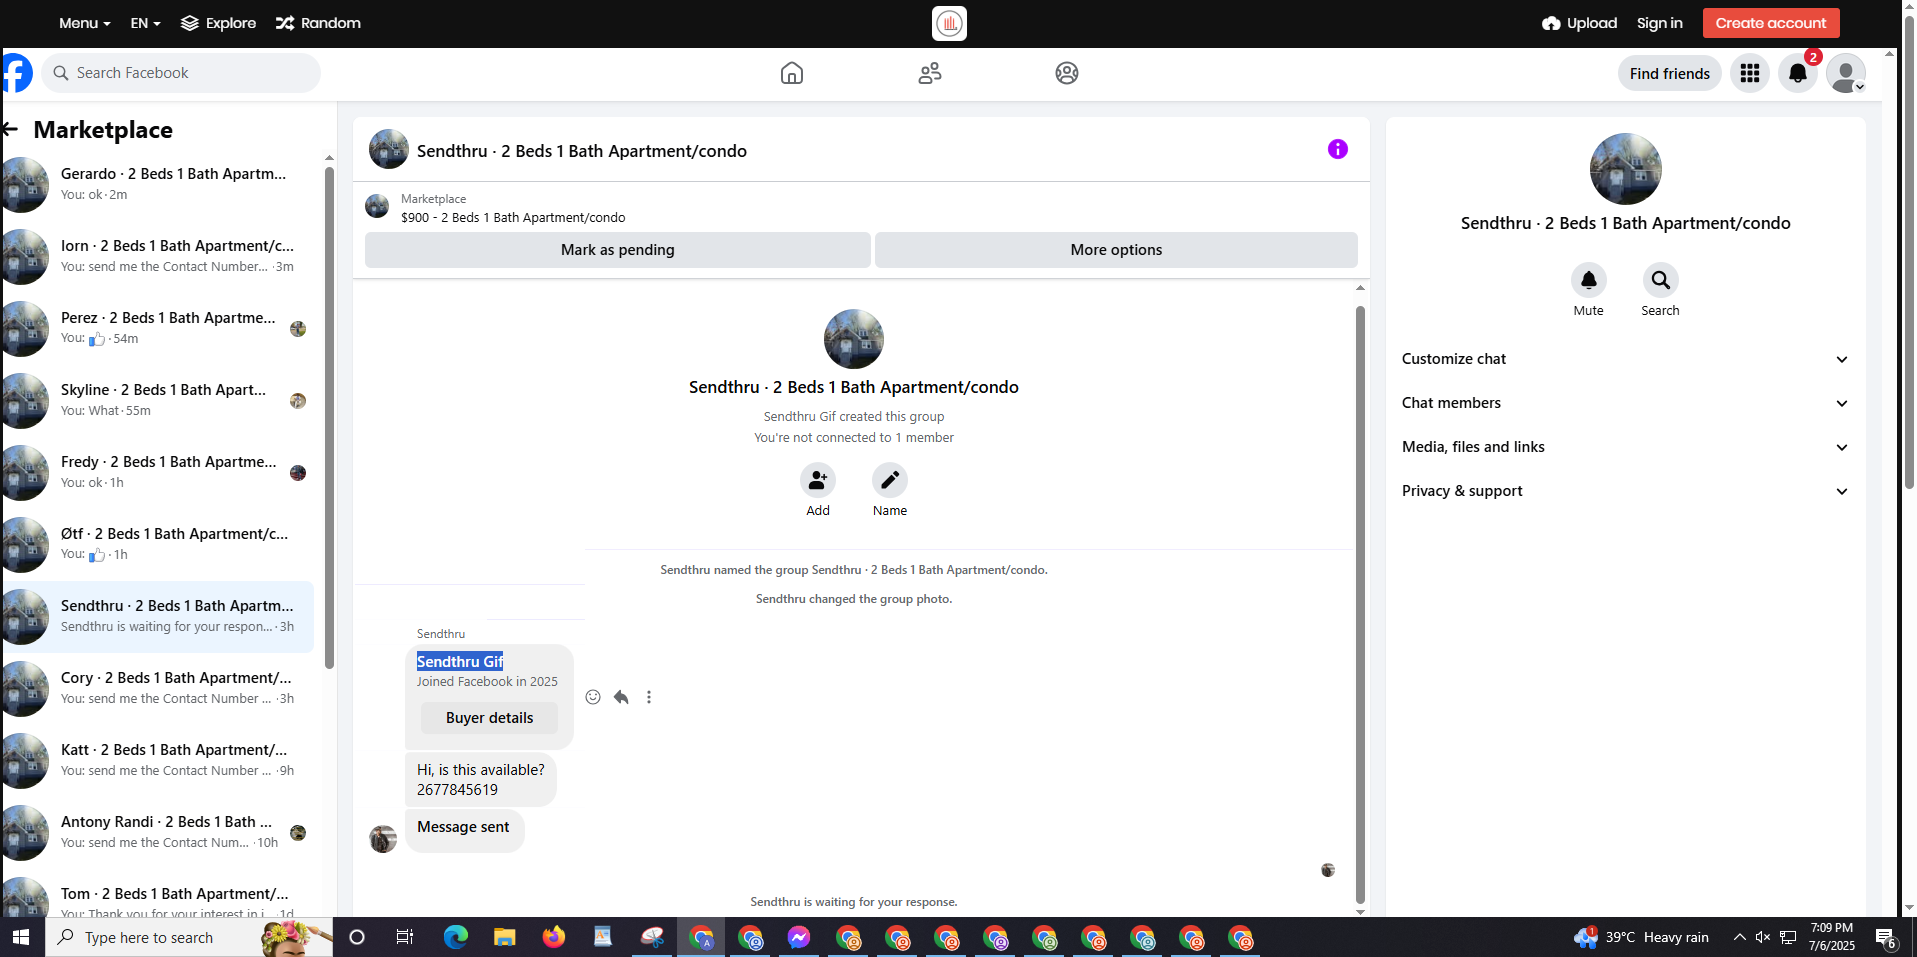Open the Groups icon in top navigation
Screen dimensions: 1917x957
click(x=1067, y=73)
